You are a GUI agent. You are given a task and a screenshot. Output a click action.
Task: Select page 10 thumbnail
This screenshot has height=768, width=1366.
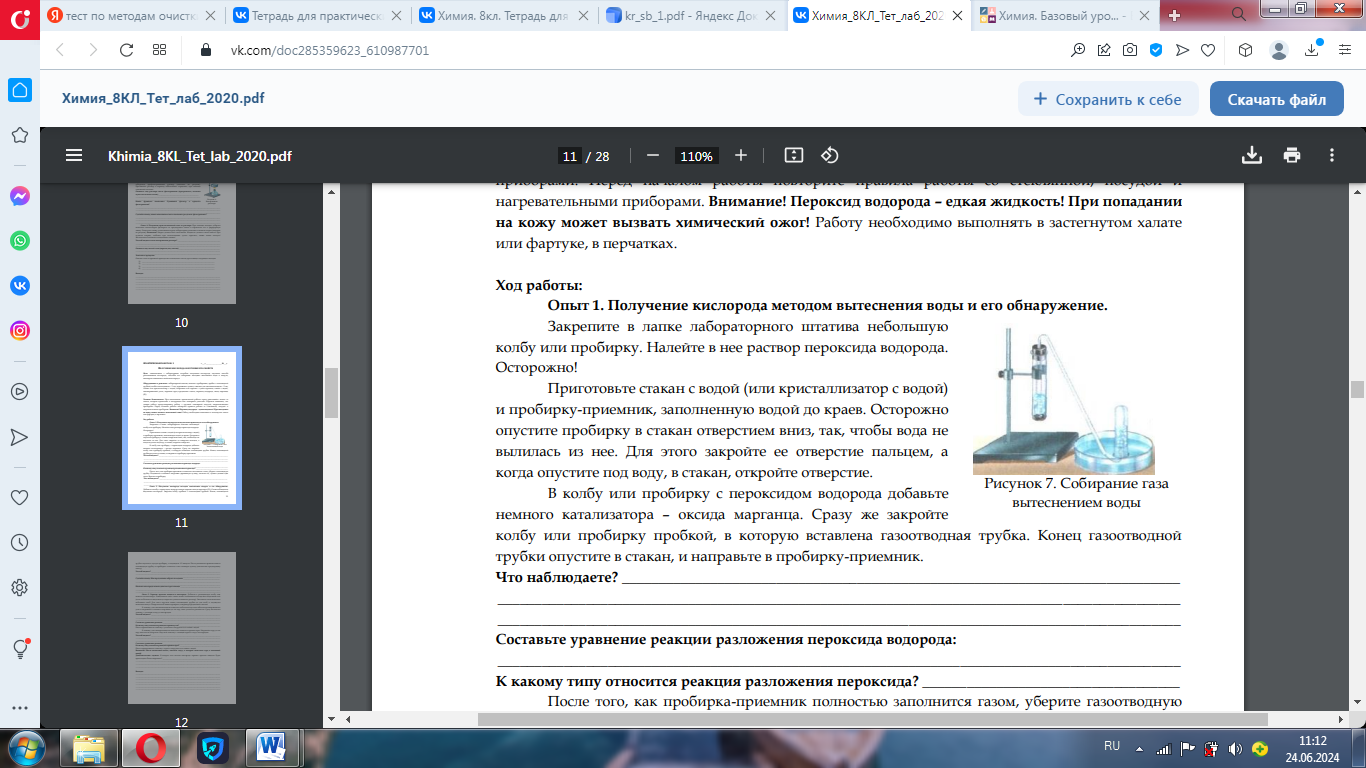[x=181, y=244]
